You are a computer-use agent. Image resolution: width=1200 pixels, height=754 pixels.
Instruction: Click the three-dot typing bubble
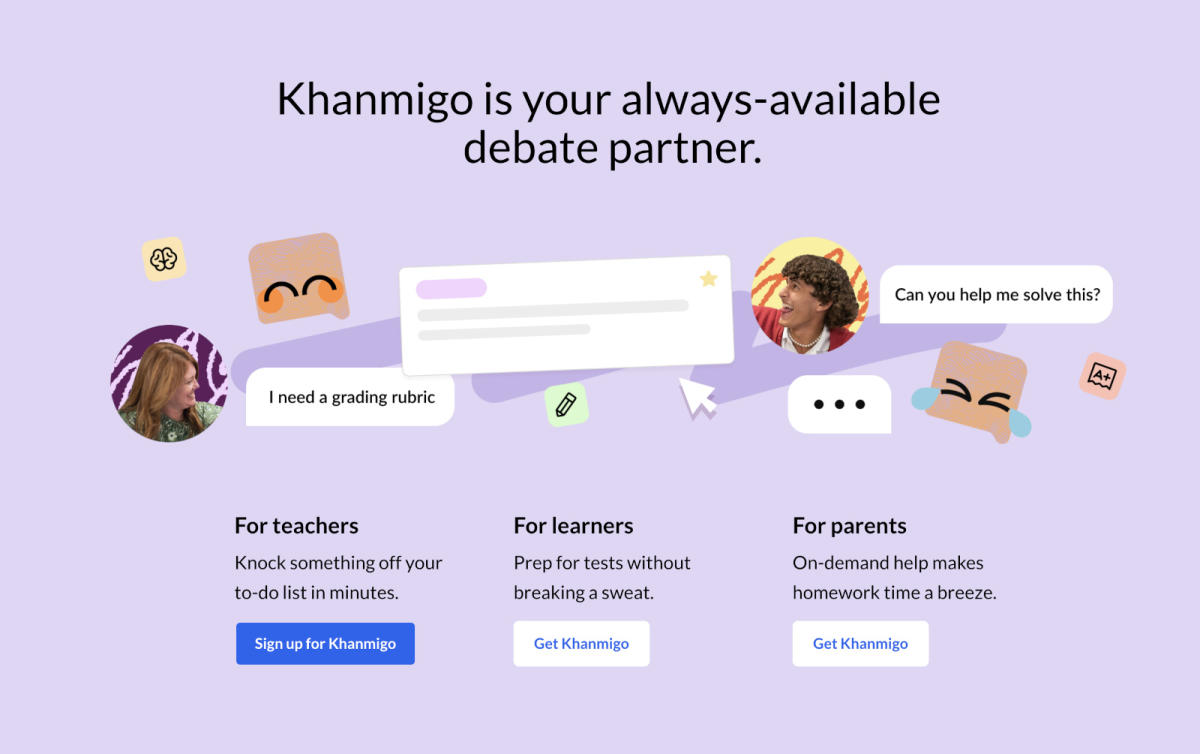point(839,404)
